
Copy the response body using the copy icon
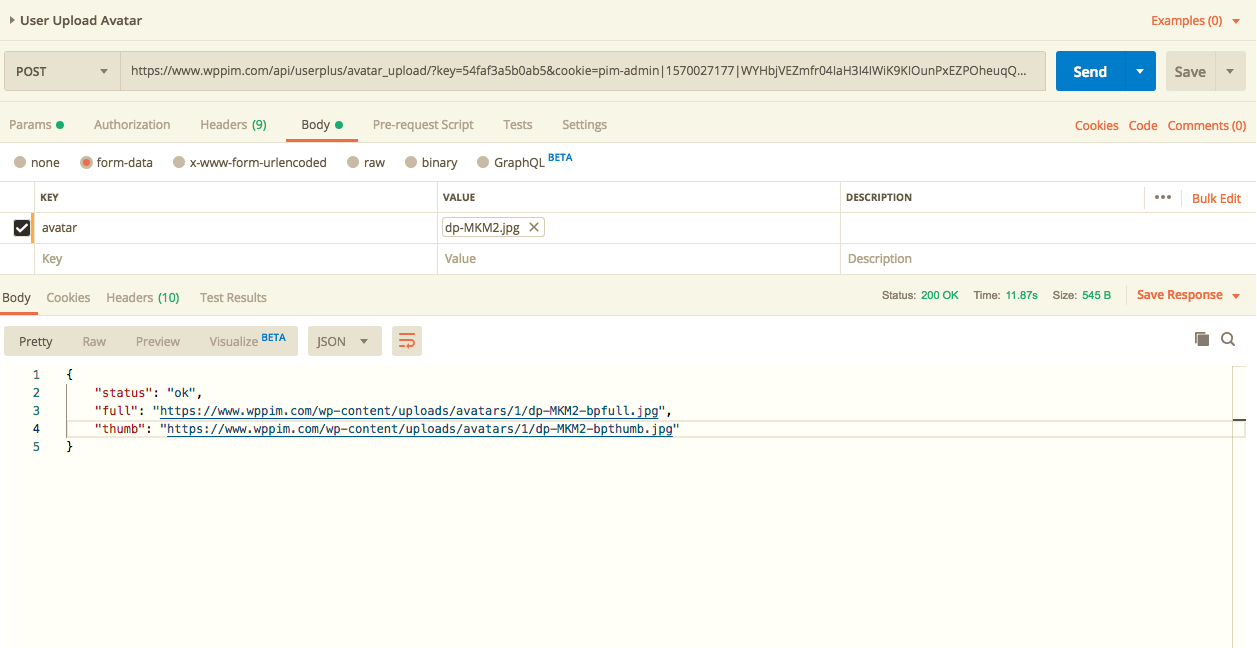tap(1201, 339)
